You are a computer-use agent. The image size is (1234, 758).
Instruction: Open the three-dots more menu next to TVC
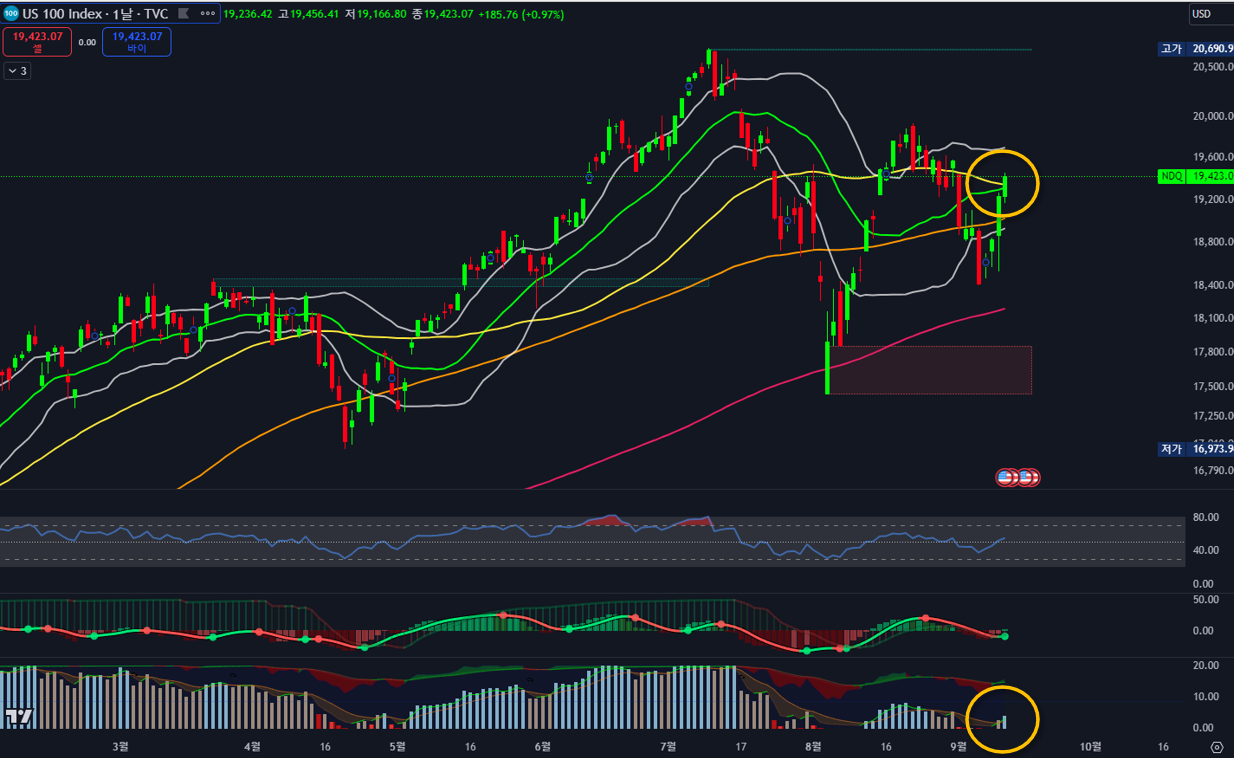point(206,15)
